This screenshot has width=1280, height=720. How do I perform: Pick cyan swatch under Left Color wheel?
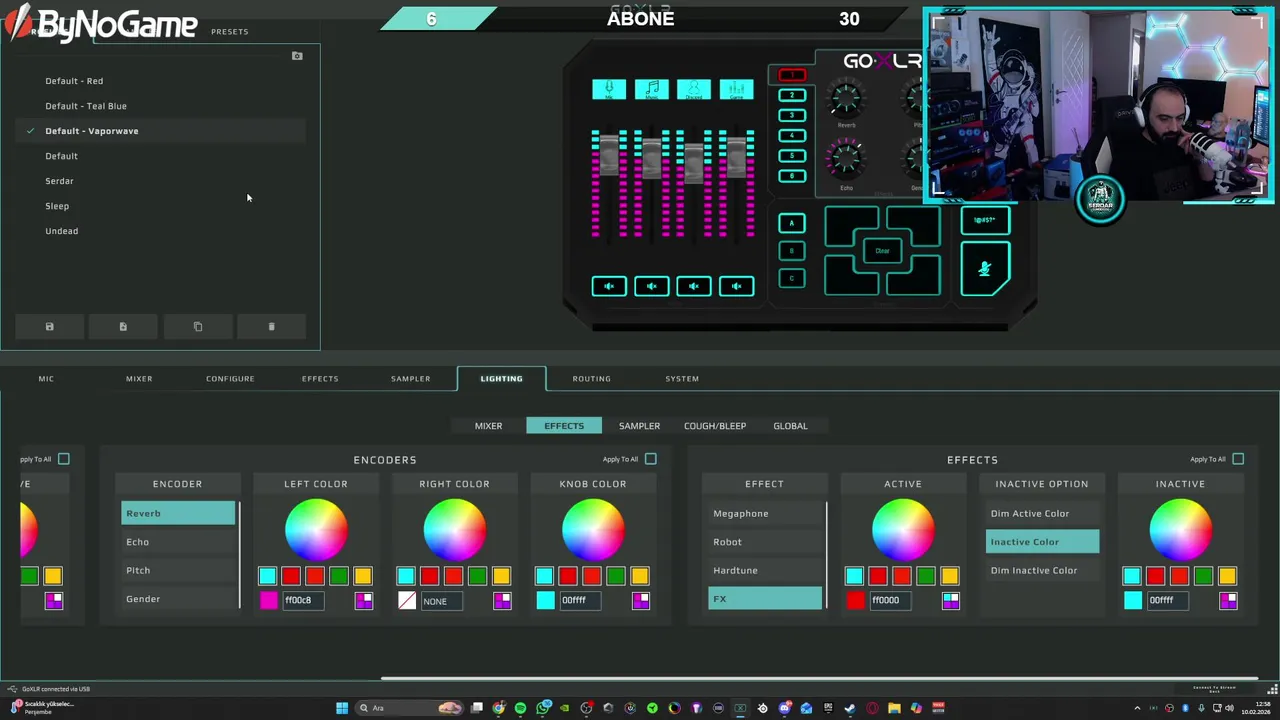pos(267,576)
